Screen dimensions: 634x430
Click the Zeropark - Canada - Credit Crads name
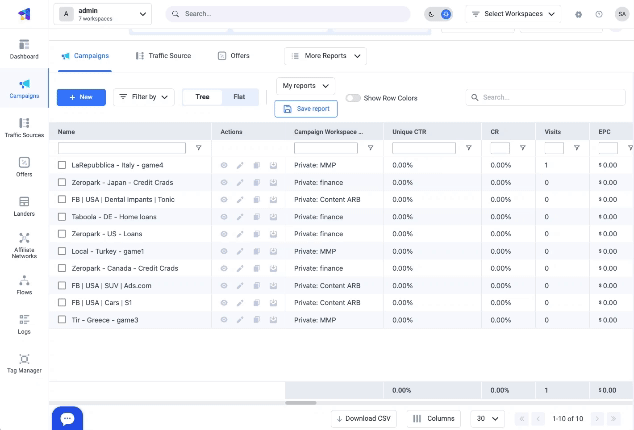(x=125, y=268)
